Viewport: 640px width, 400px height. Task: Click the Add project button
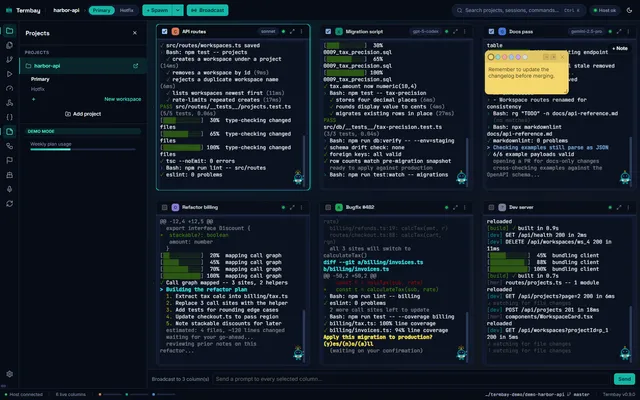(x=83, y=114)
